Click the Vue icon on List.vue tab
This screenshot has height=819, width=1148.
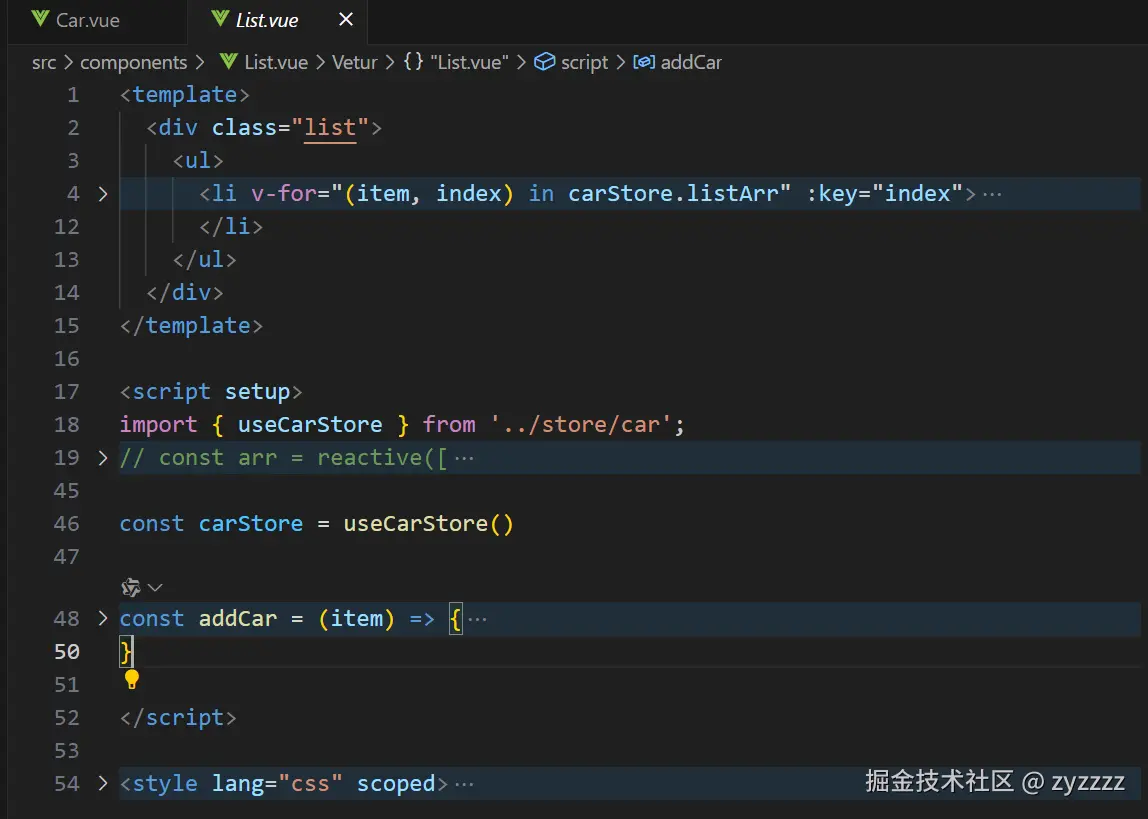click(x=220, y=19)
